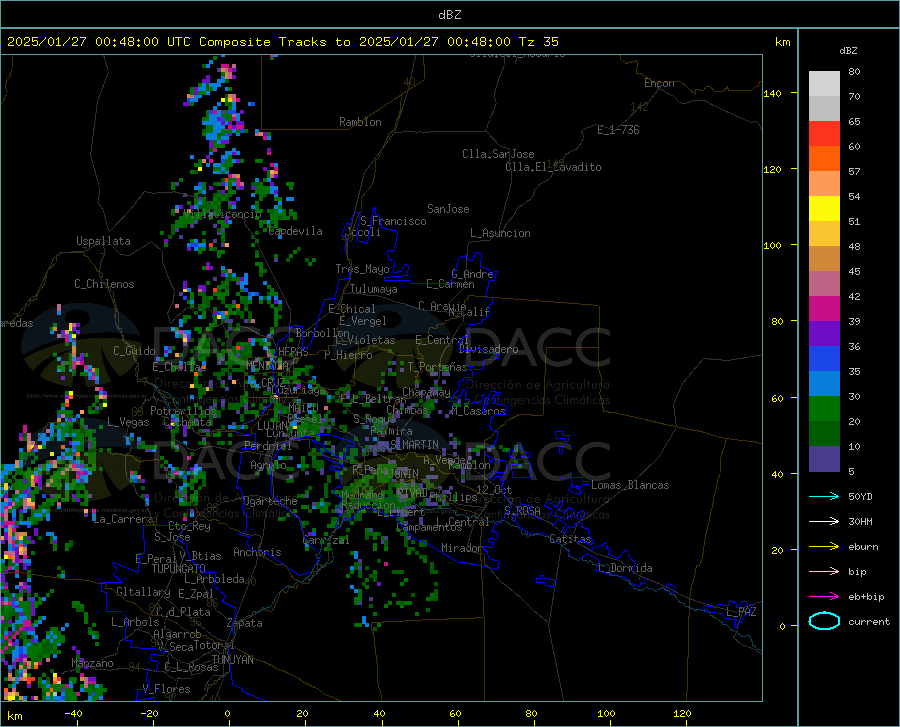Click the Uspallata place label

click(x=103, y=241)
